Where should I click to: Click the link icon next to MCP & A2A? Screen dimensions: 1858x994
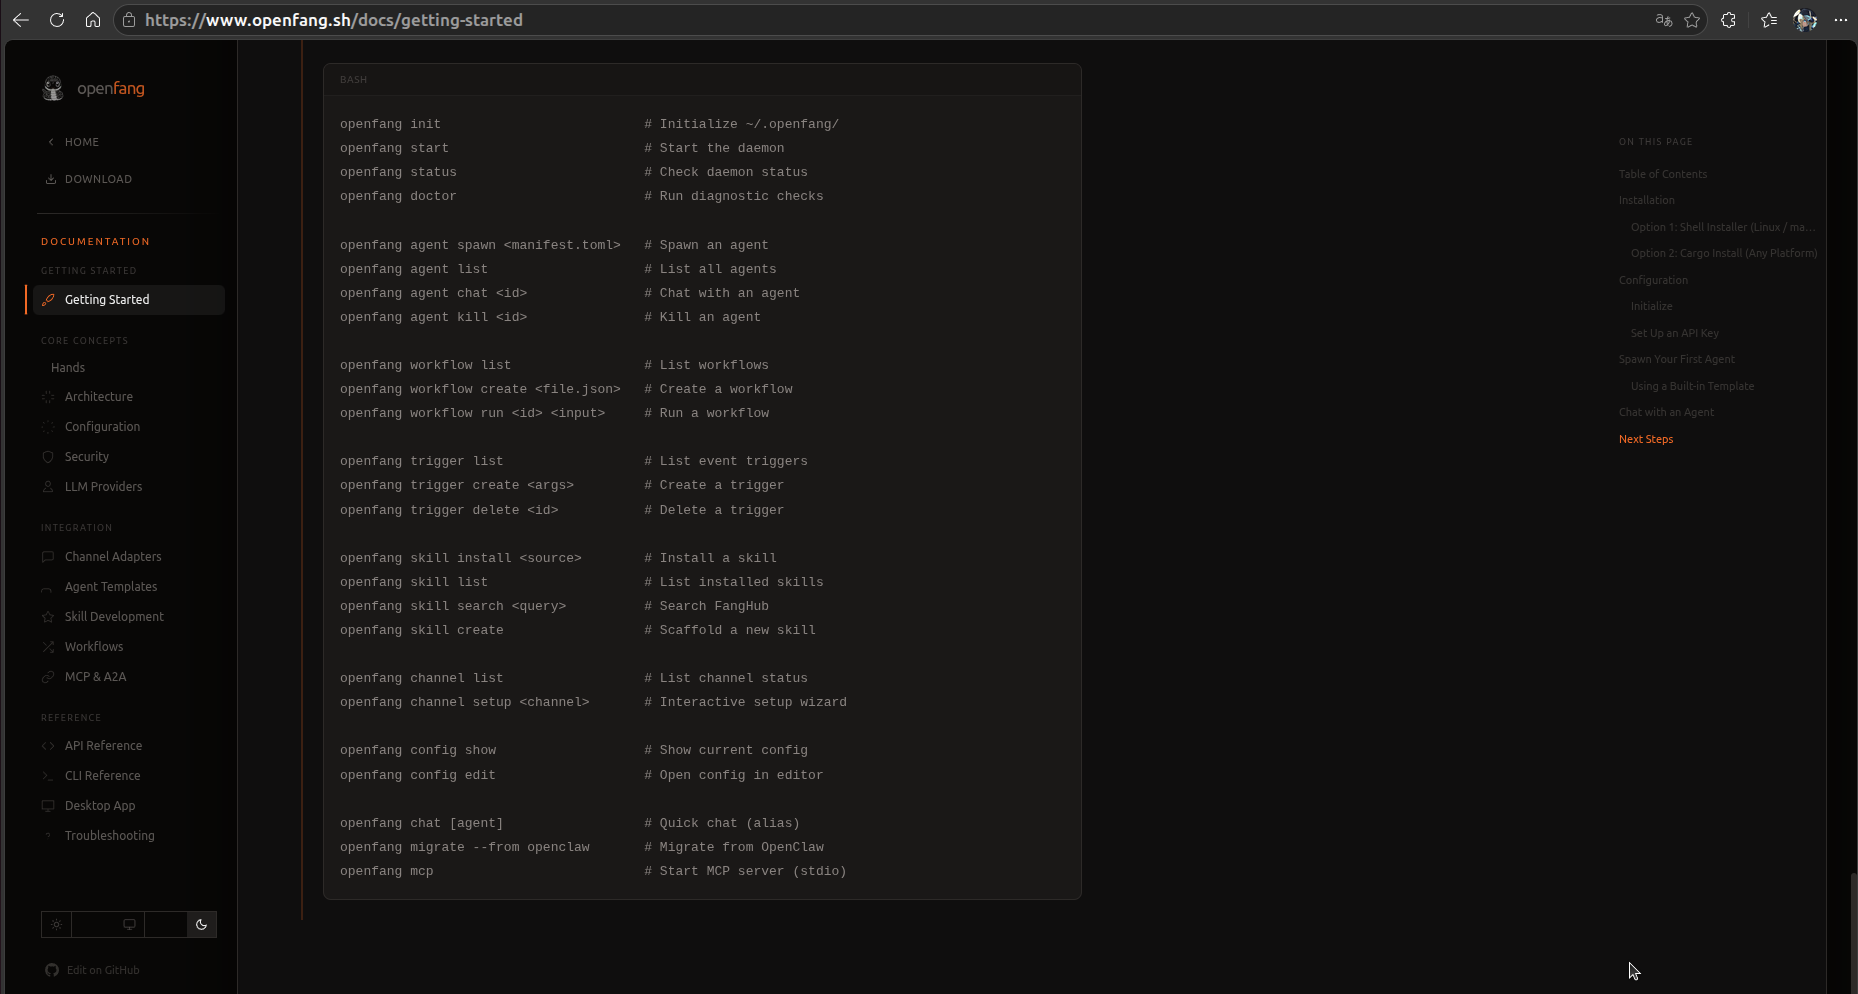(48, 677)
